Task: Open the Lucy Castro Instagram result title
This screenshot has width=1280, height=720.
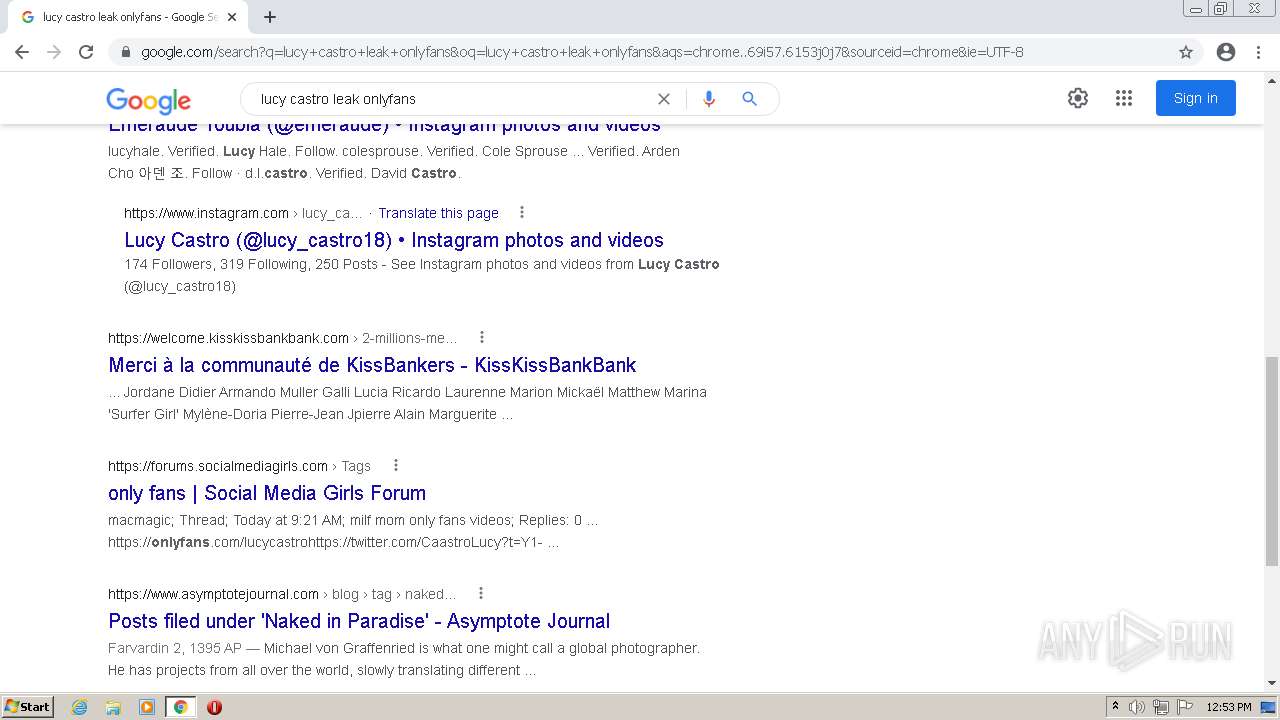Action: (x=394, y=240)
